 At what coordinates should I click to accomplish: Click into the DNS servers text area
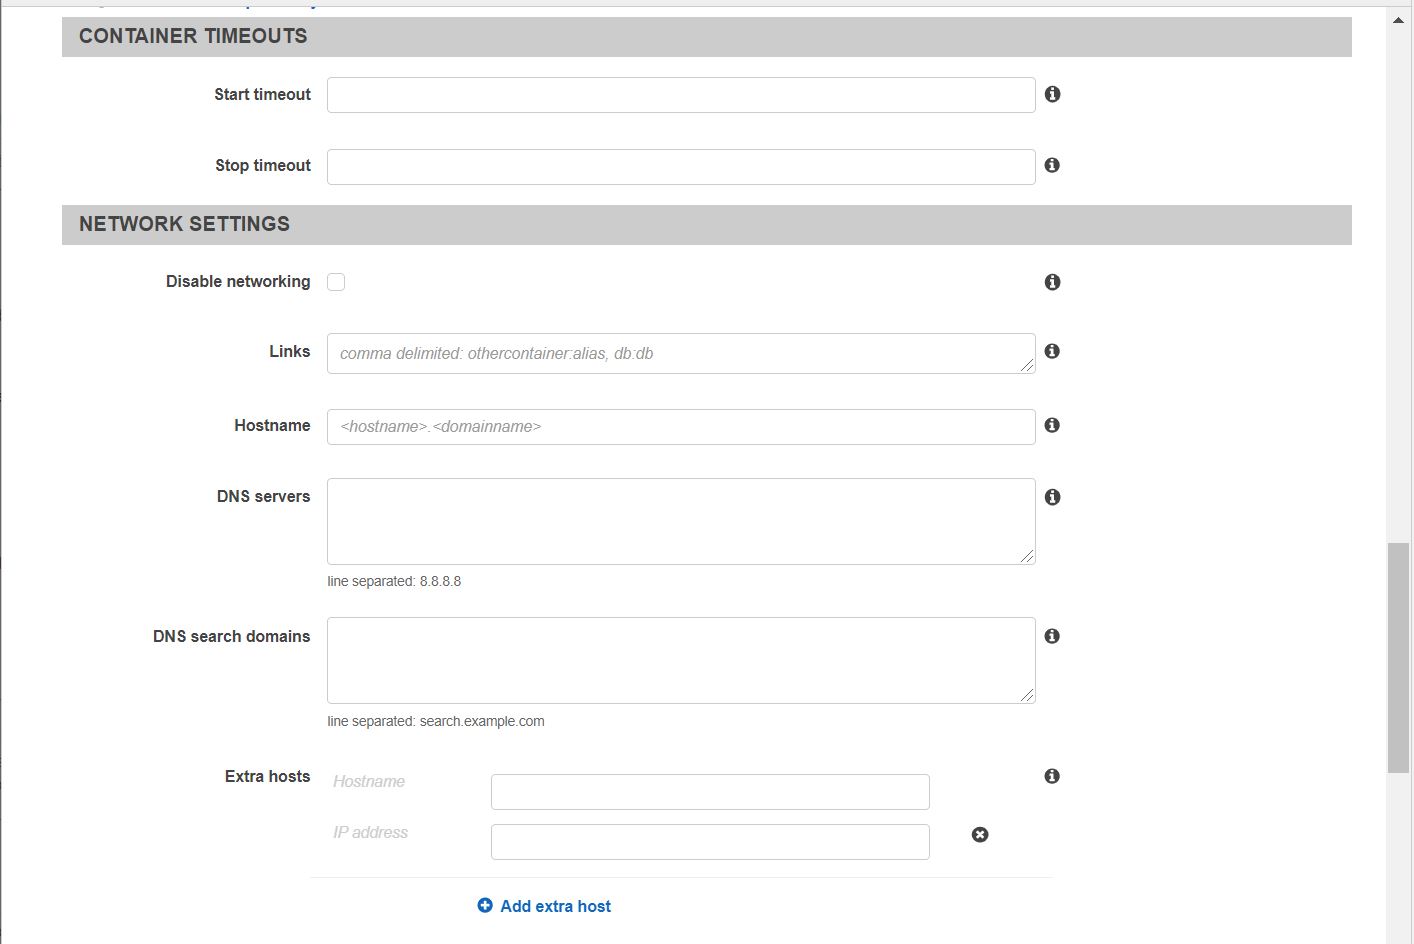pos(680,521)
